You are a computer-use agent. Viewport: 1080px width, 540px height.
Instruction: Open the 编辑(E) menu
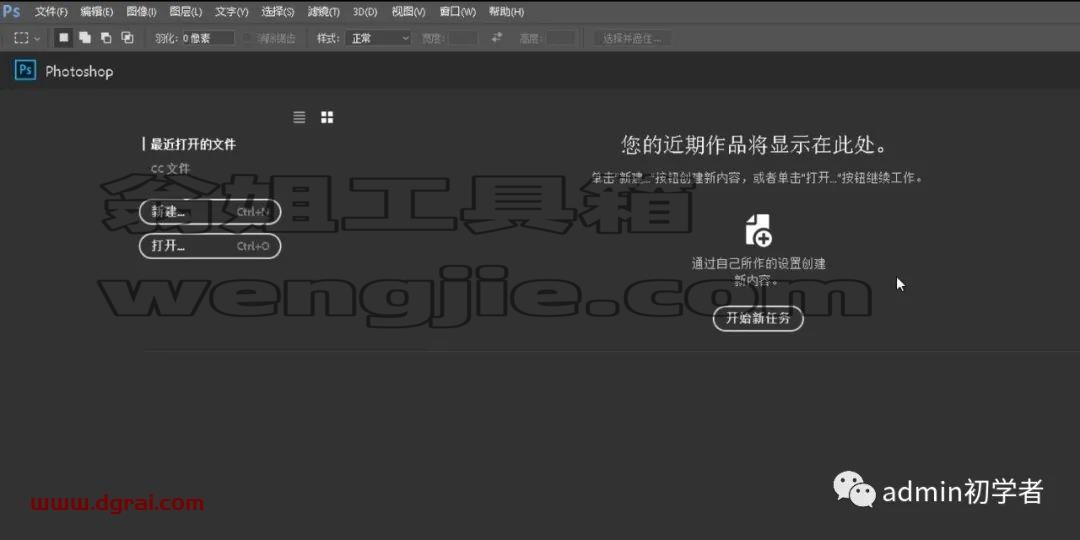pos(96,12)
